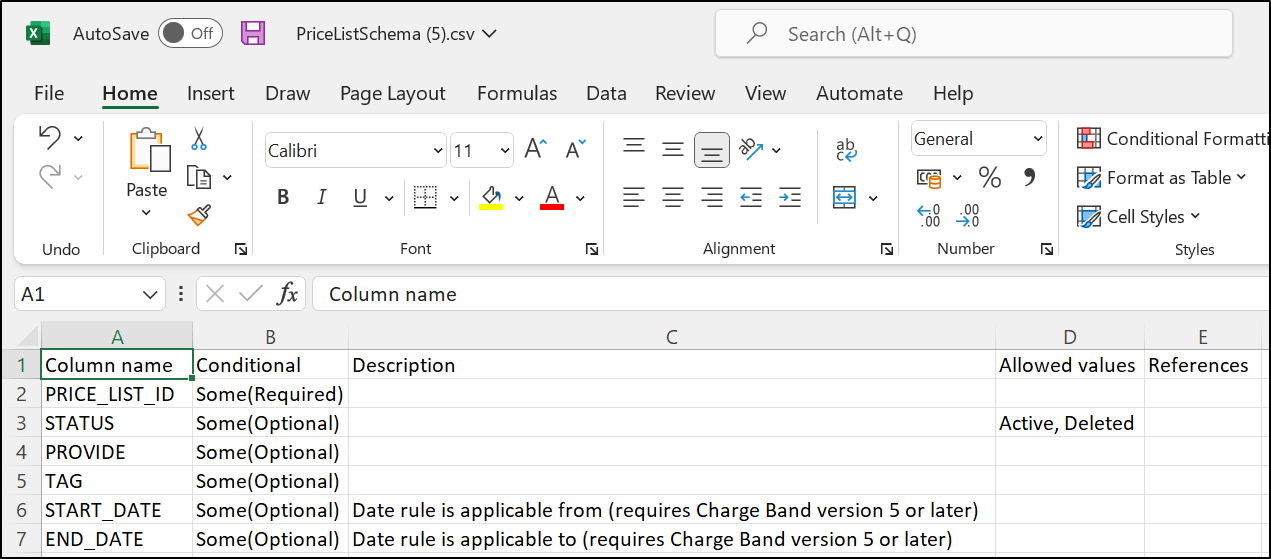
Task: Toggle the AutoSave switch
Action: pyautogui.click(x=189, y=33)
